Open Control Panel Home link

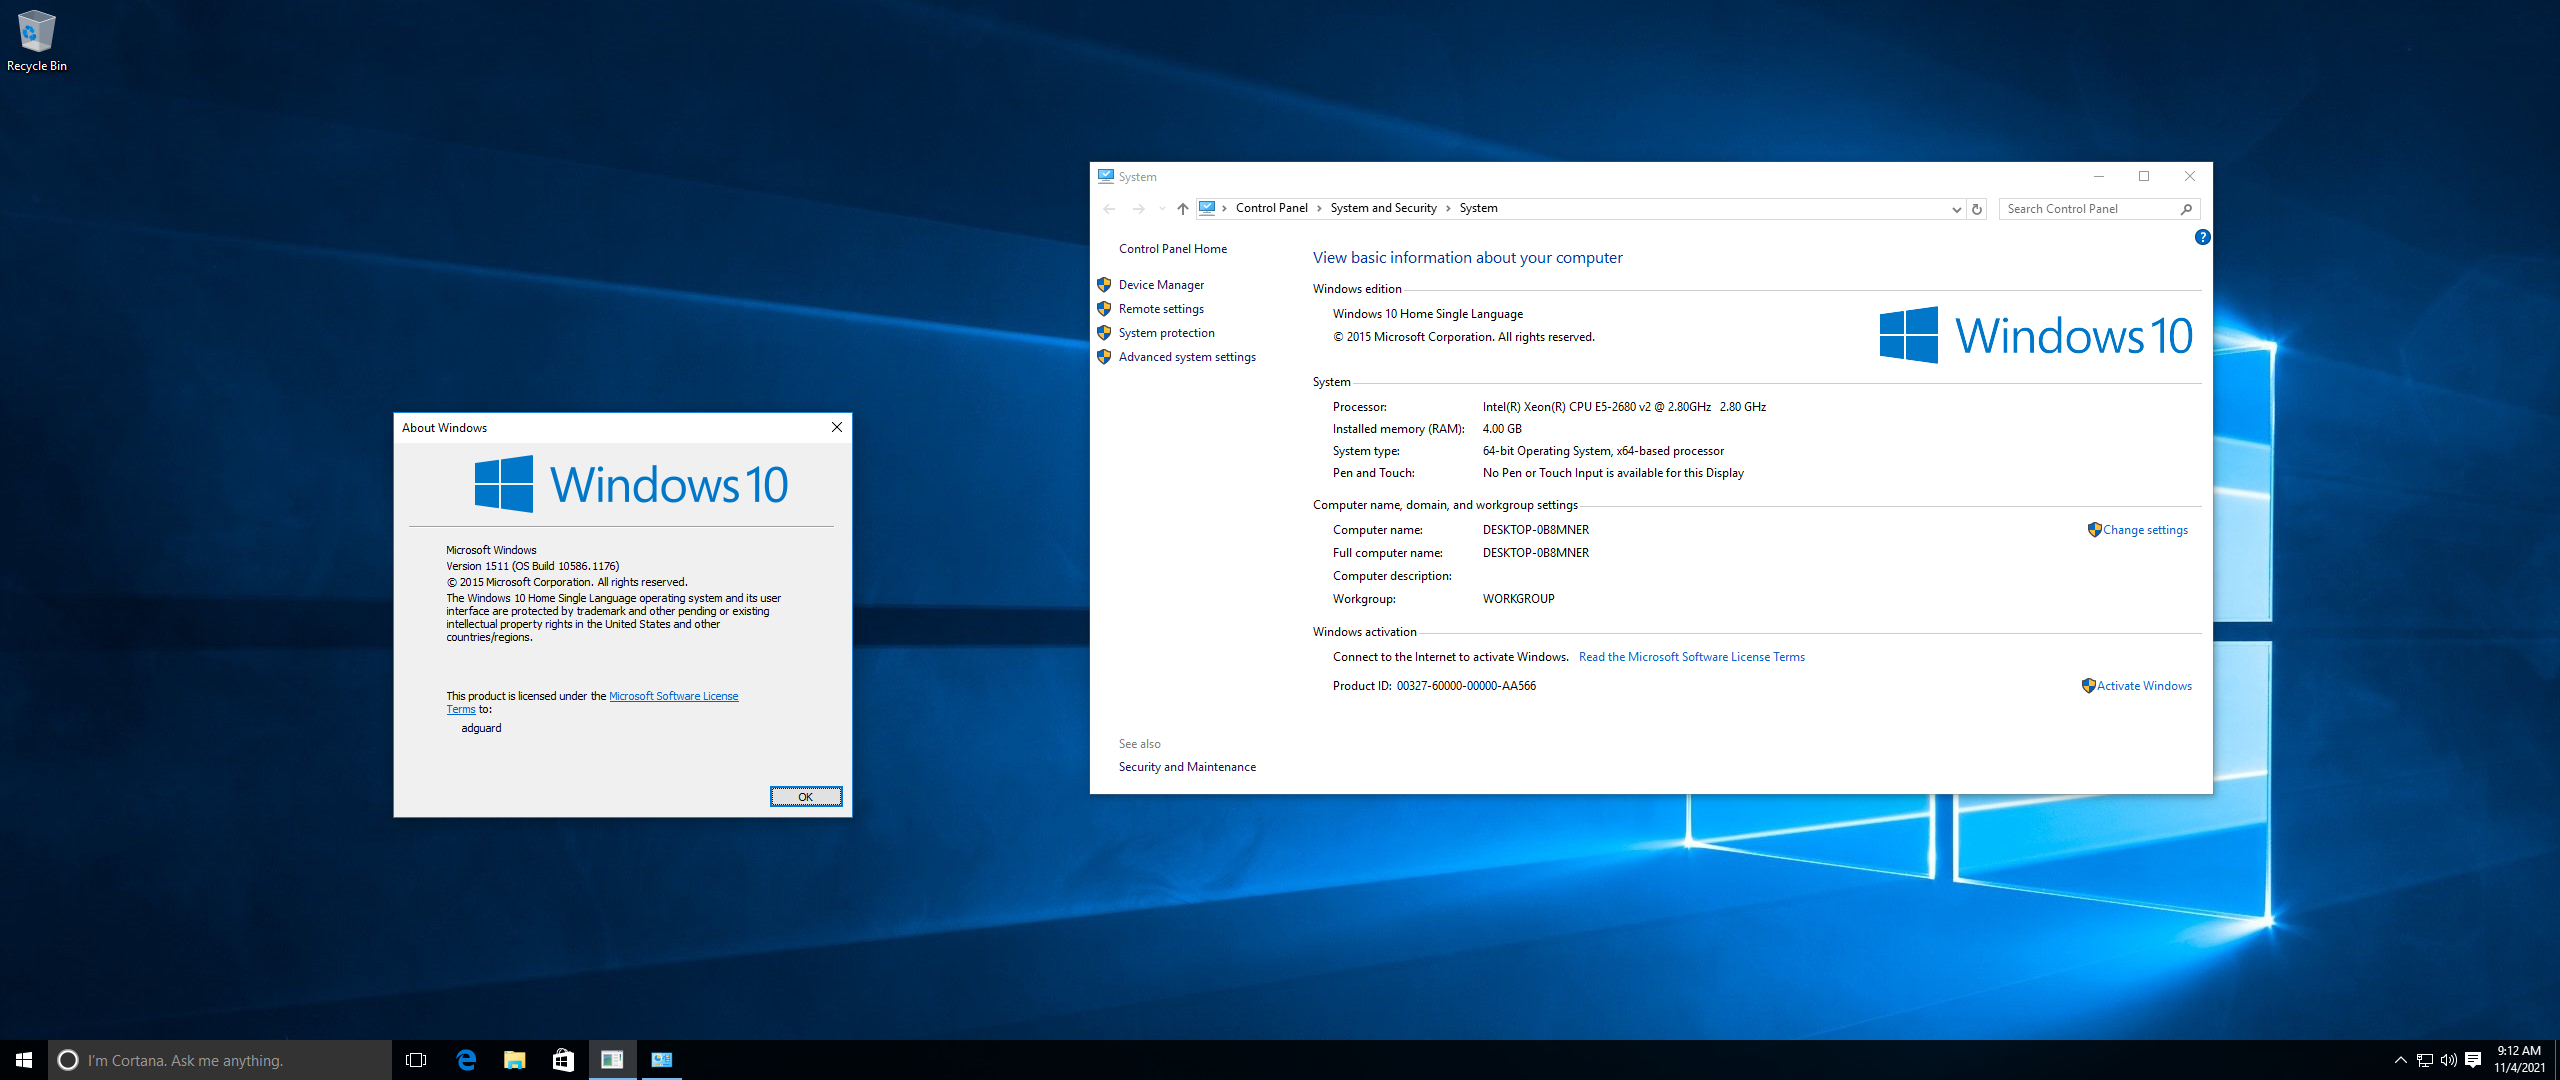[x=1172, y=249]
